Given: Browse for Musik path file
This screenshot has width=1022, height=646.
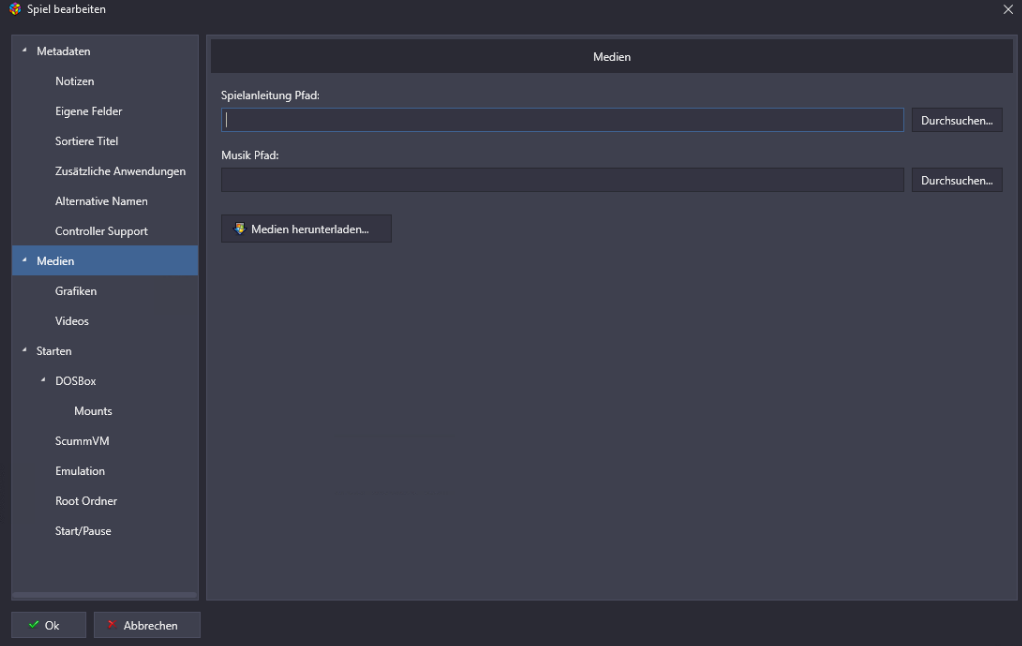Looking at the screenshot, I should pos(956,180).
